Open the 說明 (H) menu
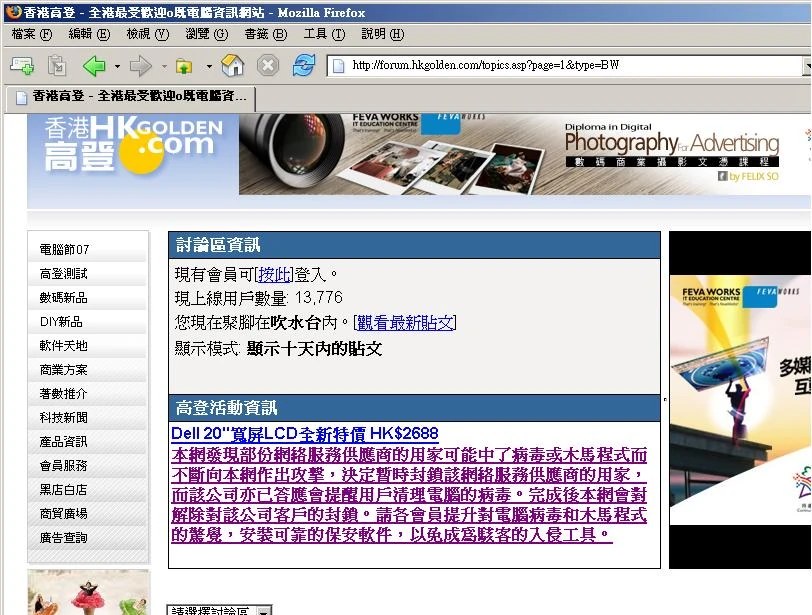This screenshot has height=615, width=812. [x=383, y=34]
